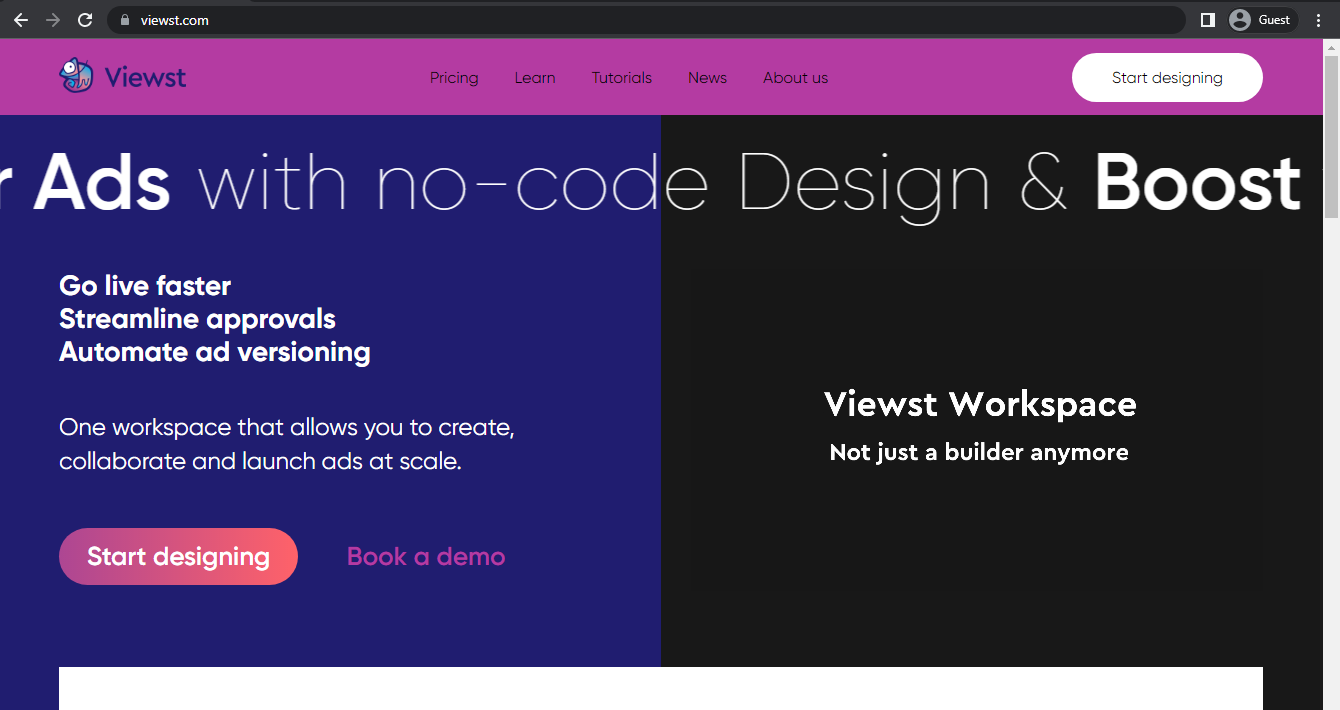Click the scrollbar up arrow
Image resolution: width=1340 pixels, height=710 pixels.
(1331, 46)
